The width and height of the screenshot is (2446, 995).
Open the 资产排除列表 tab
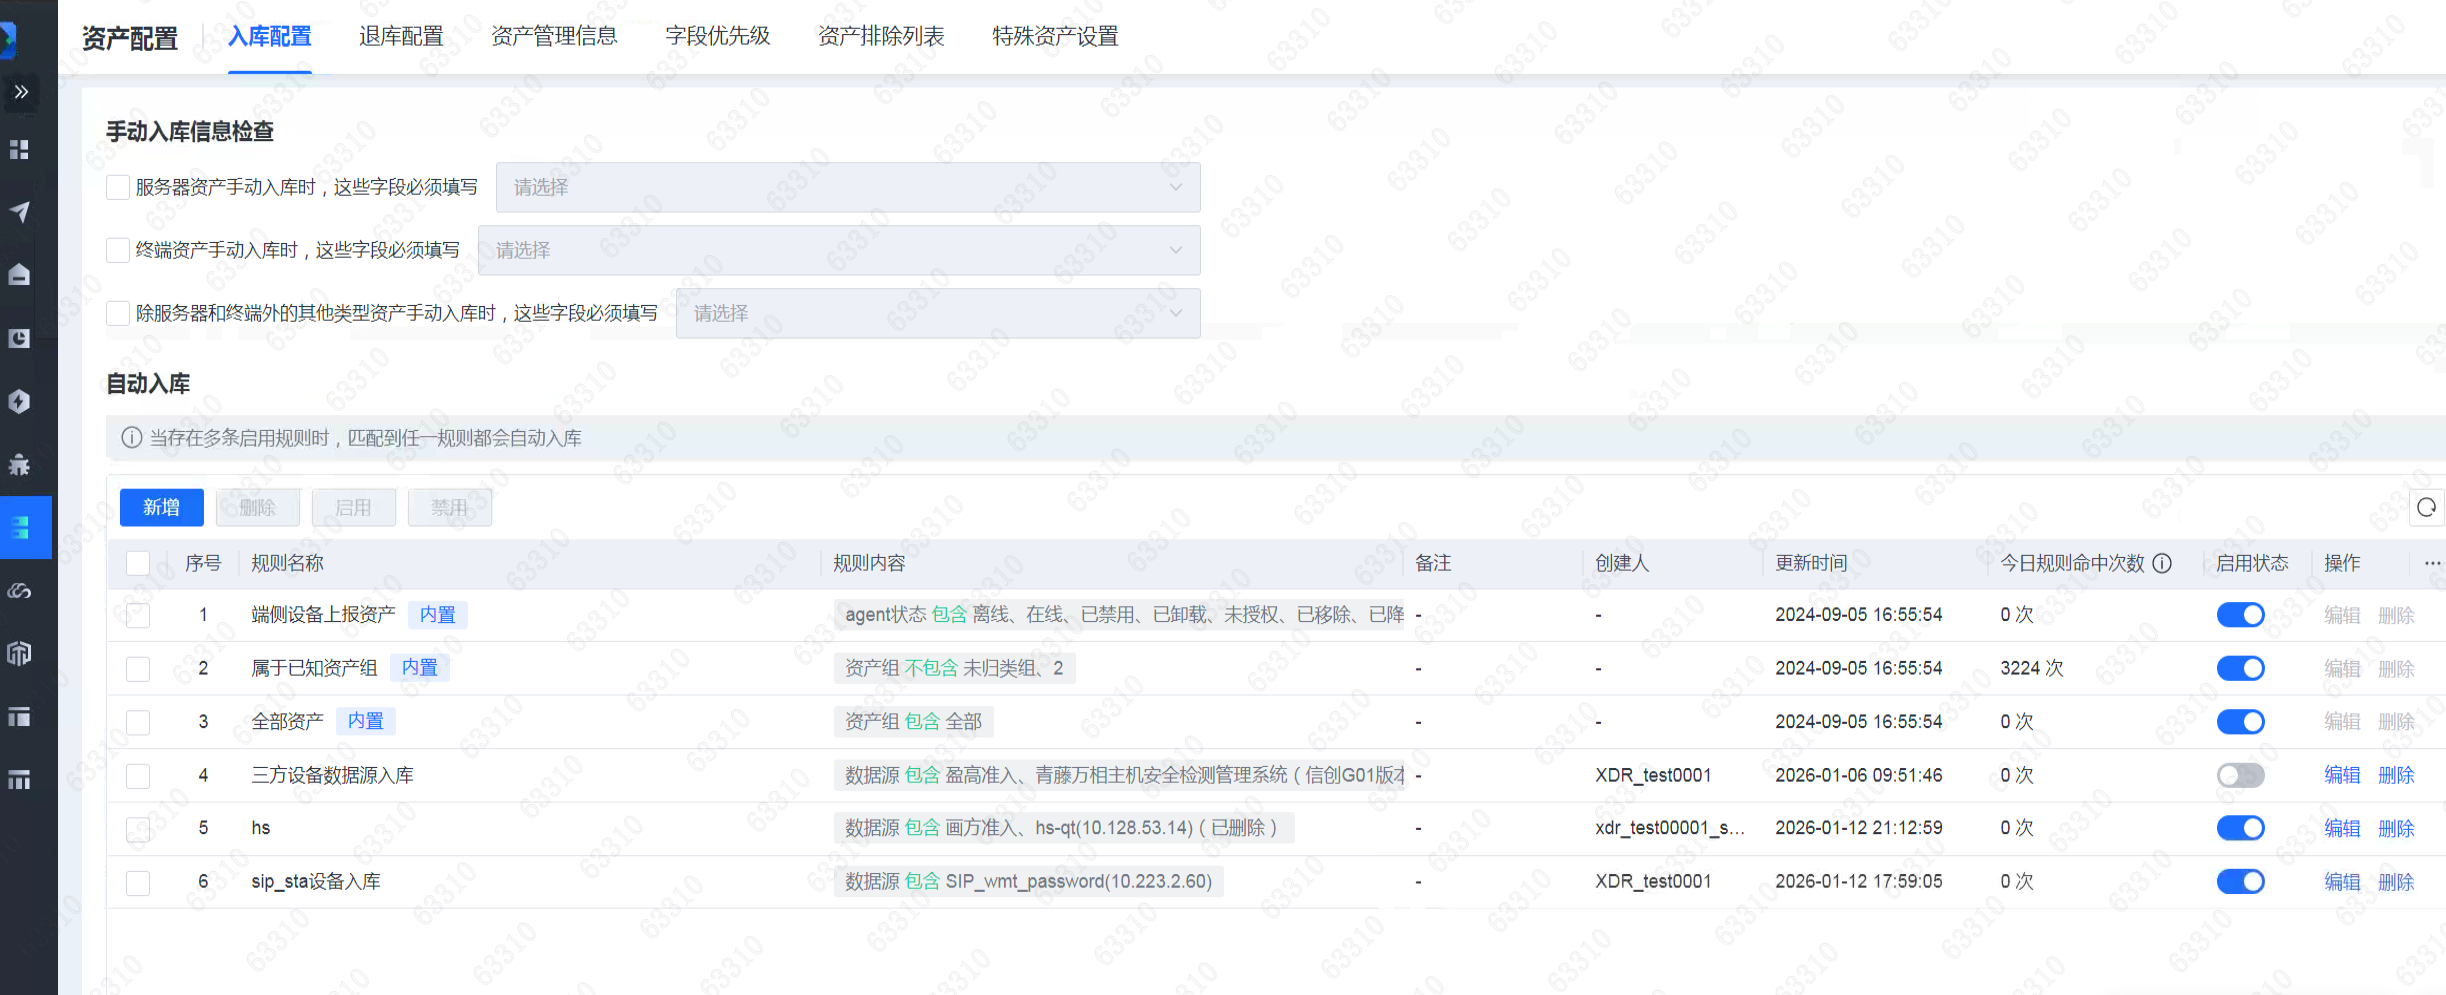point(880,37)
